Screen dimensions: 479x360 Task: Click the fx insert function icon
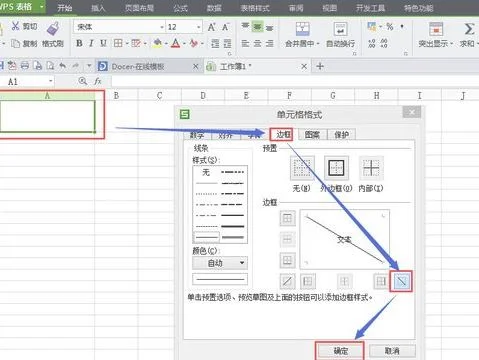[x=98, y=81]
